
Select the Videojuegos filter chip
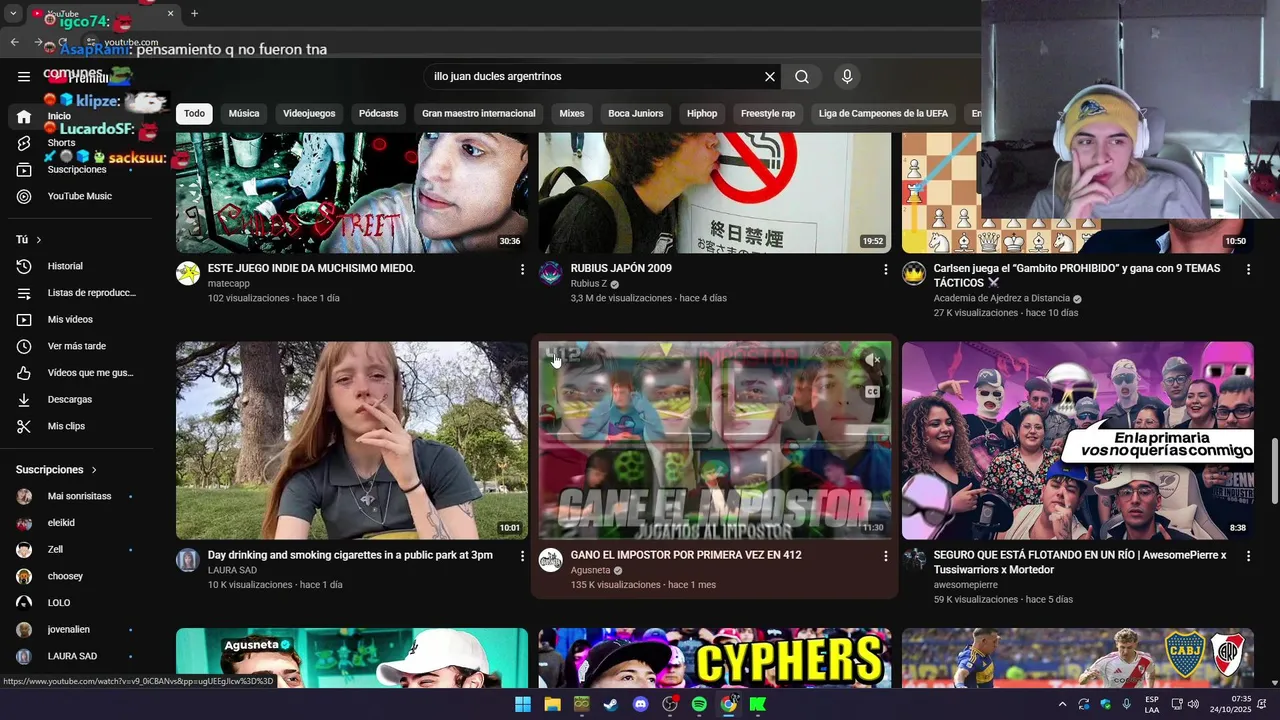pos(309,113)
